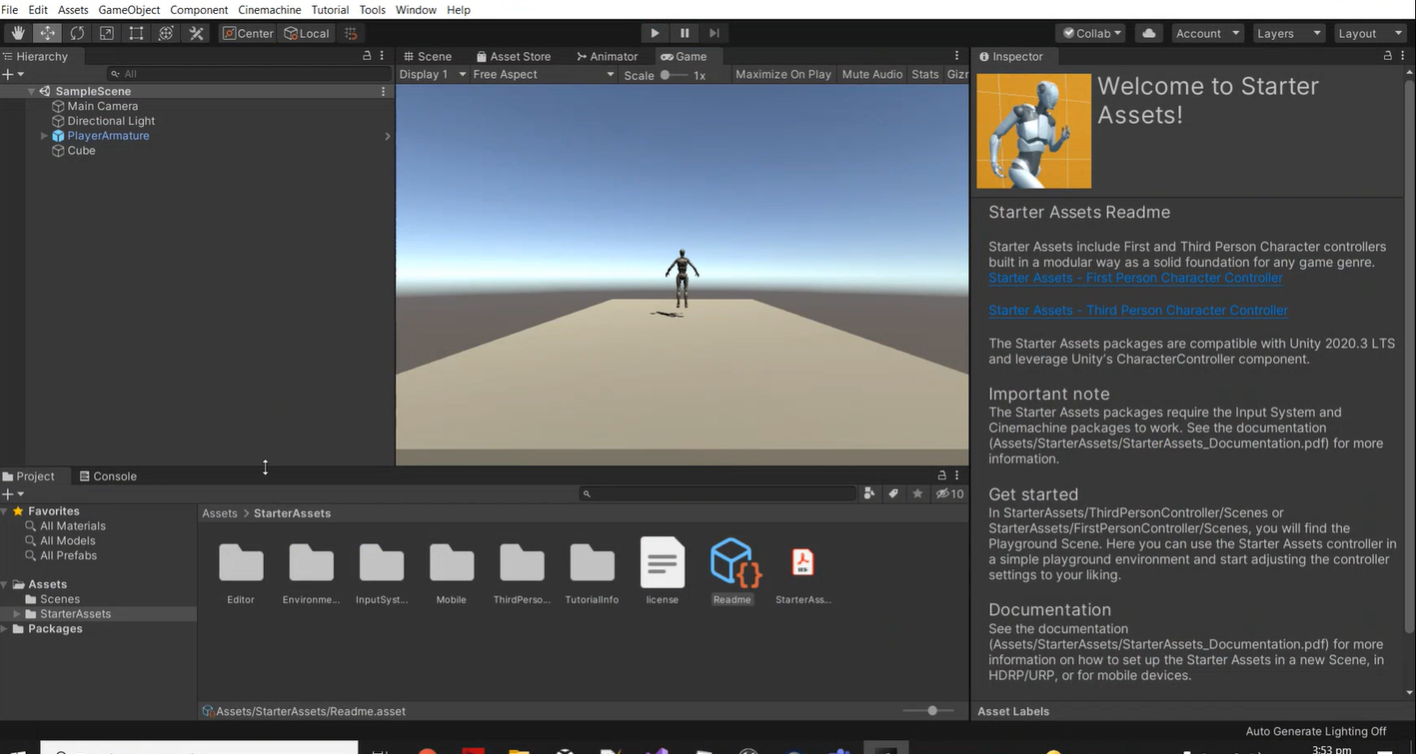1416x754 pixels.
Task: Switch to the Asset Store tab
Action: [513, 56]
